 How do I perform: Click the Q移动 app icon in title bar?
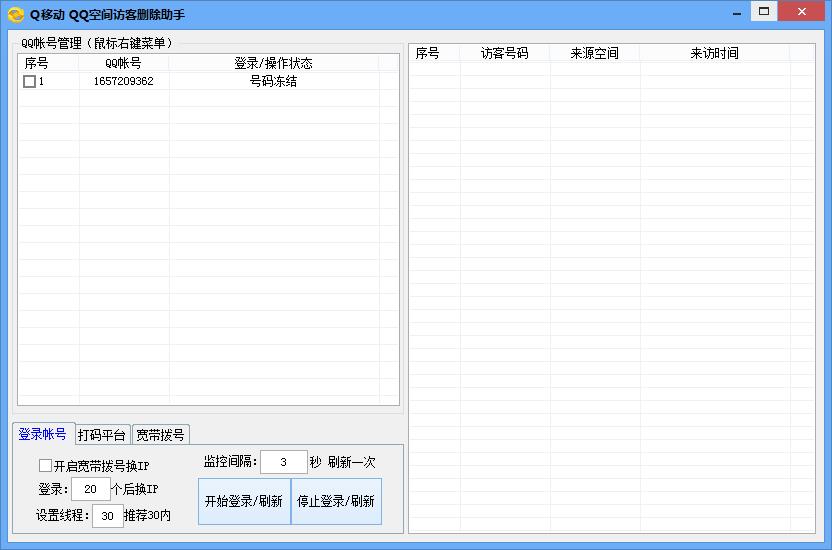(16, 14)
